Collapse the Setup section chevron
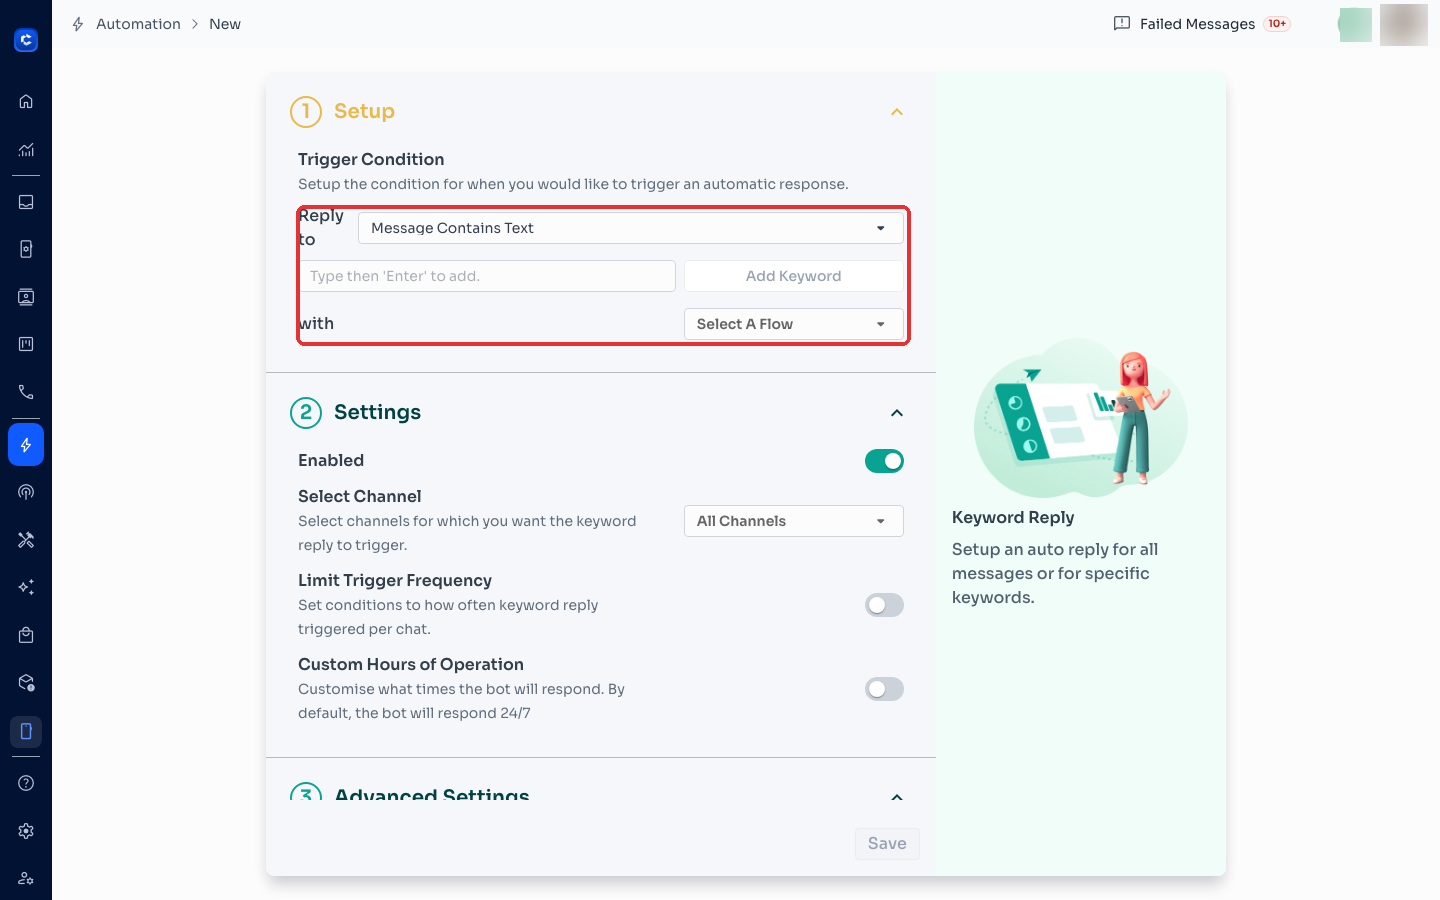 [x=897, y=112]
